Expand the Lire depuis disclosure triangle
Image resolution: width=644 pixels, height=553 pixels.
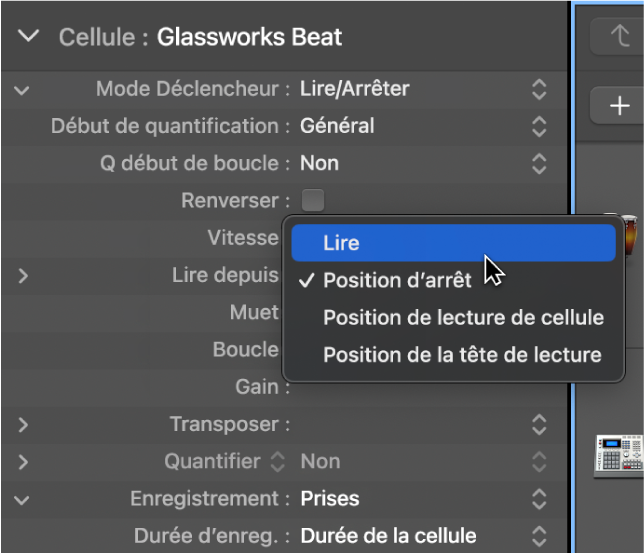[22, 275]
